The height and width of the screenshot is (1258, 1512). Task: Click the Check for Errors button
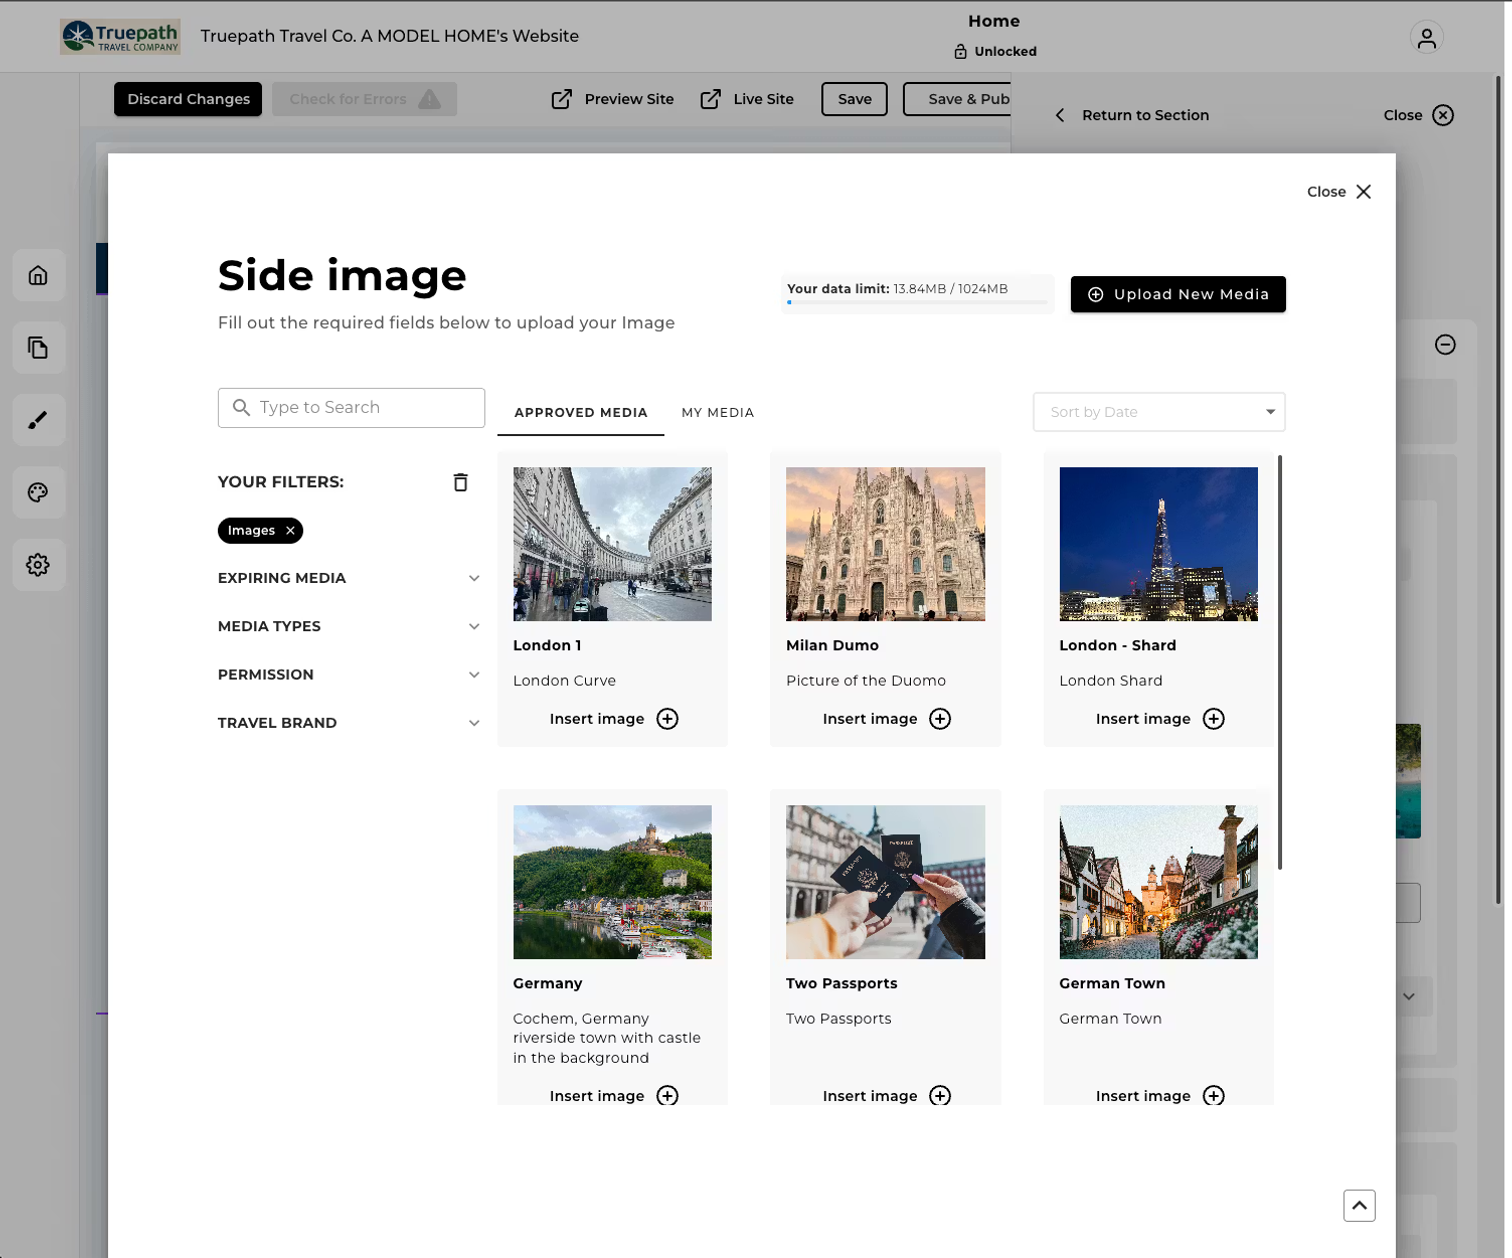click(x=364, y=99)
